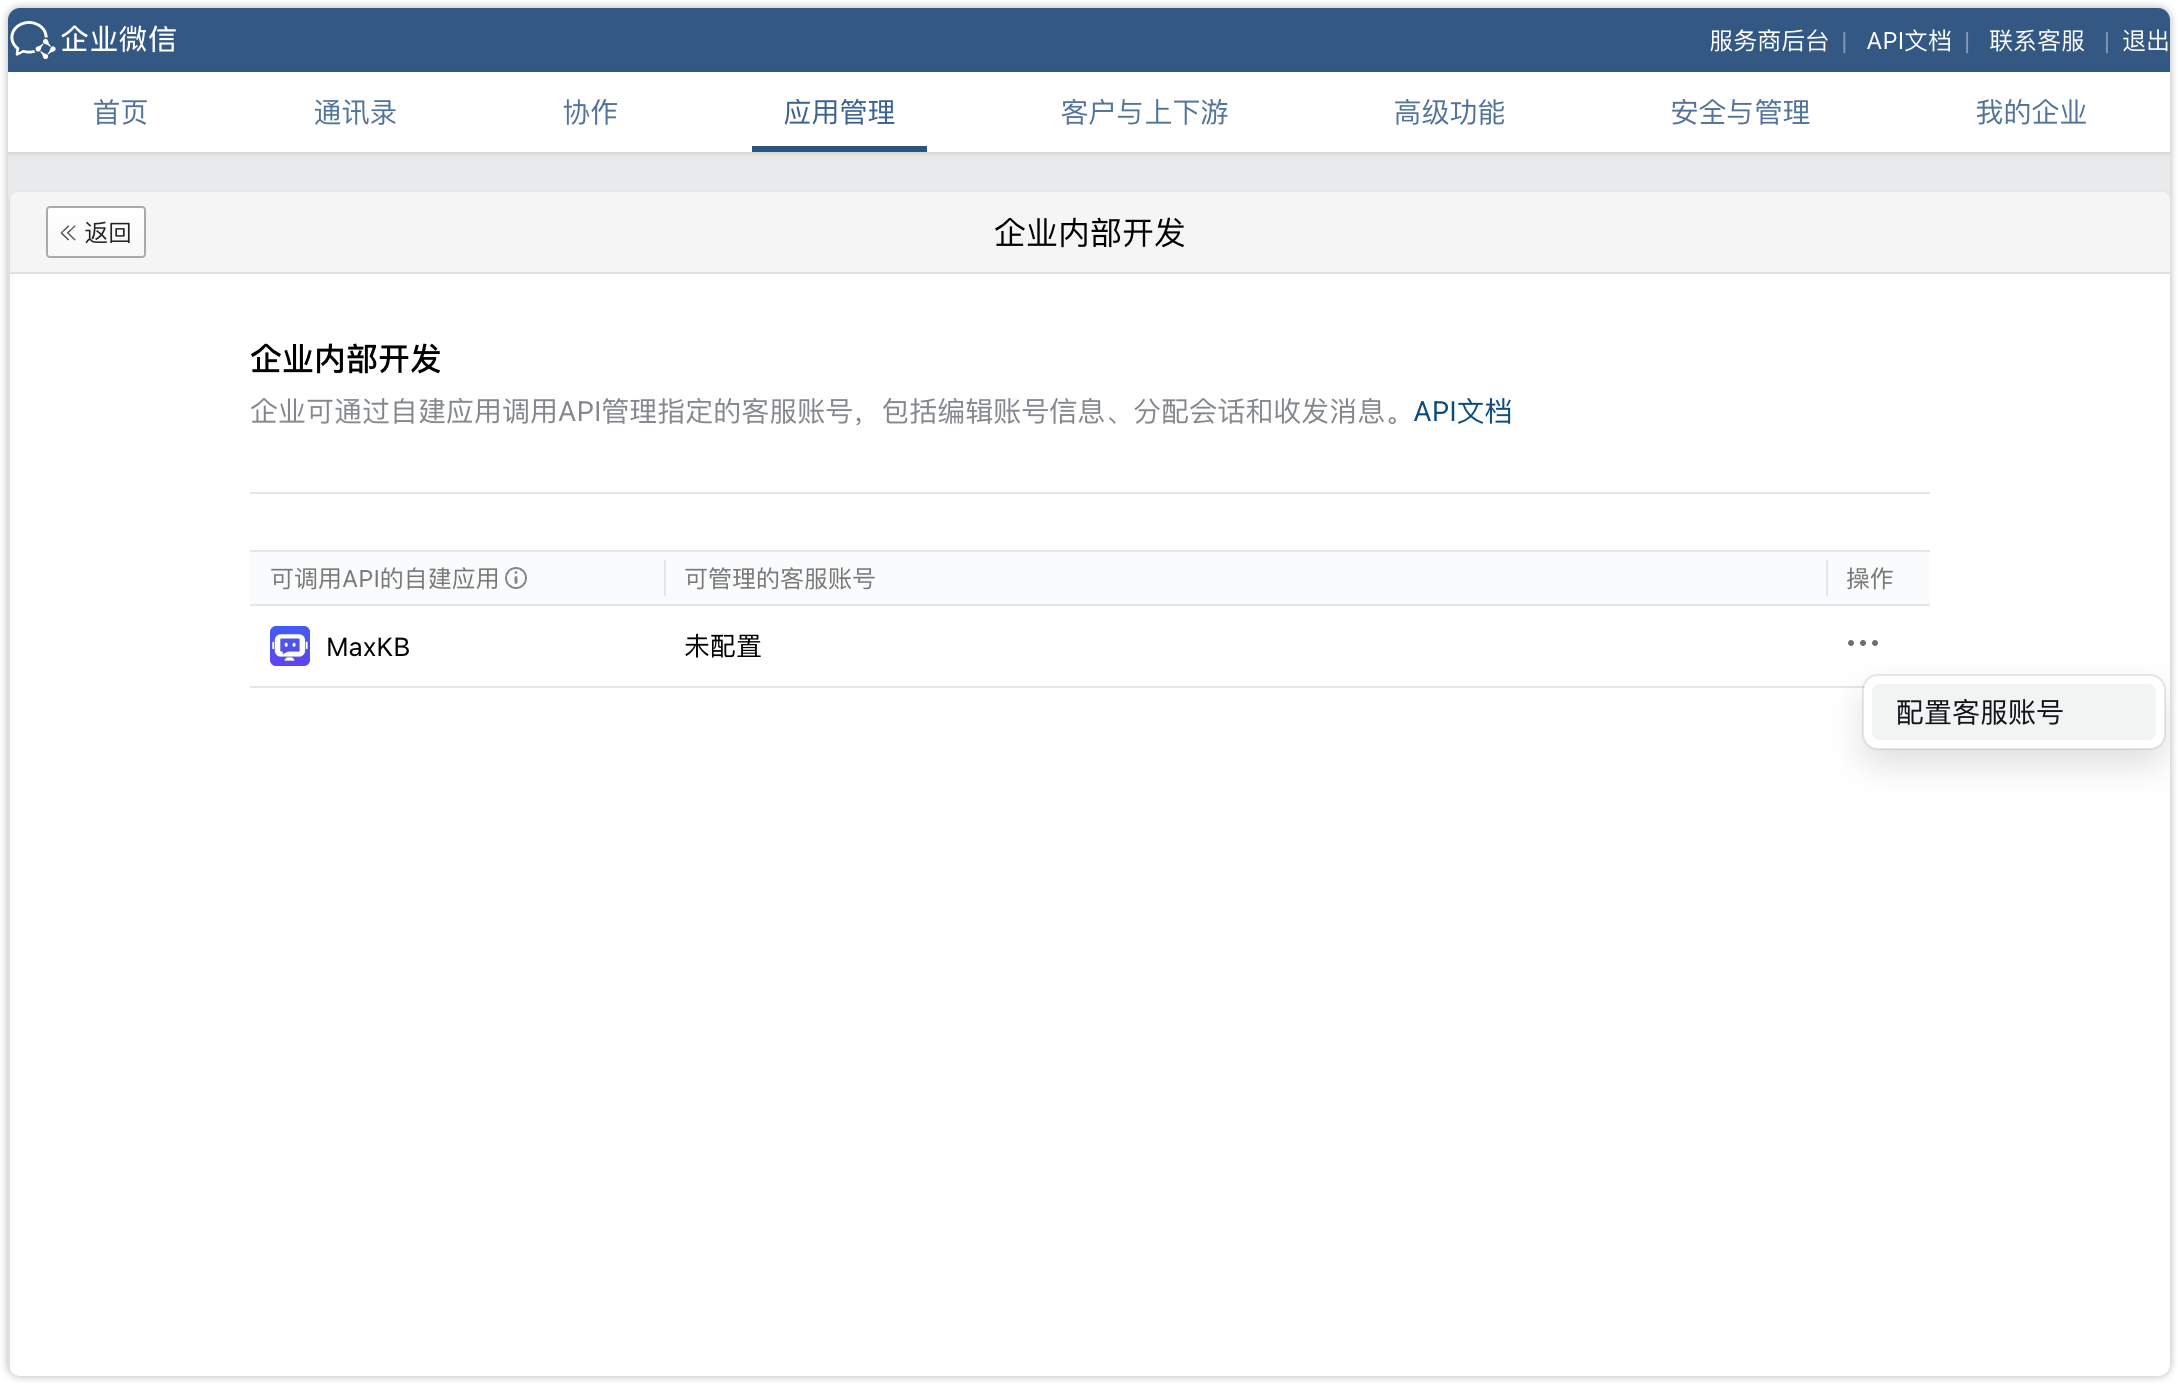Image resolution: width=2178 pixels, height=1384 pixels.
Task: Open the 客户与上下游 tab
Action: 1144,112
